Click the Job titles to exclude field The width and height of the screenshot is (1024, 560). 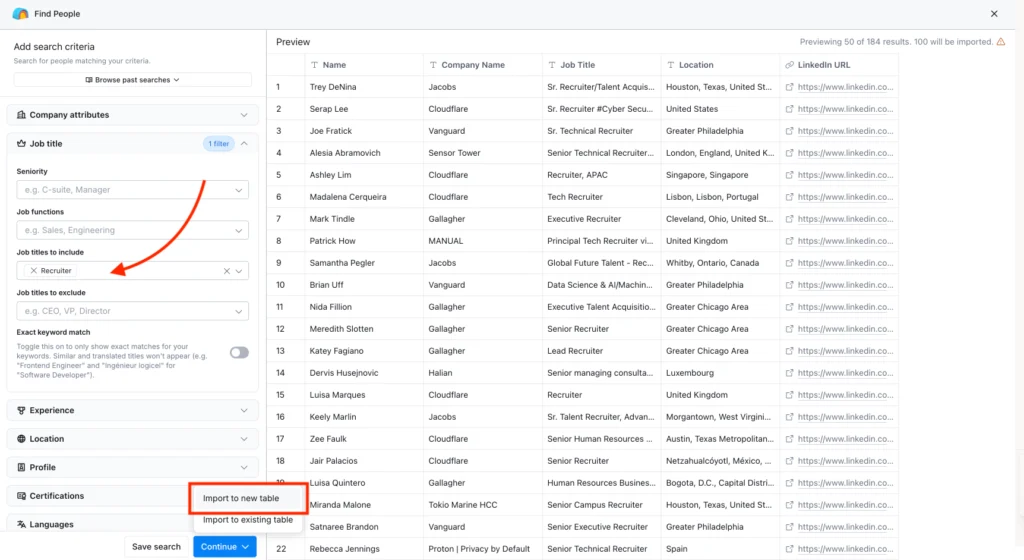tap(125, 311)
